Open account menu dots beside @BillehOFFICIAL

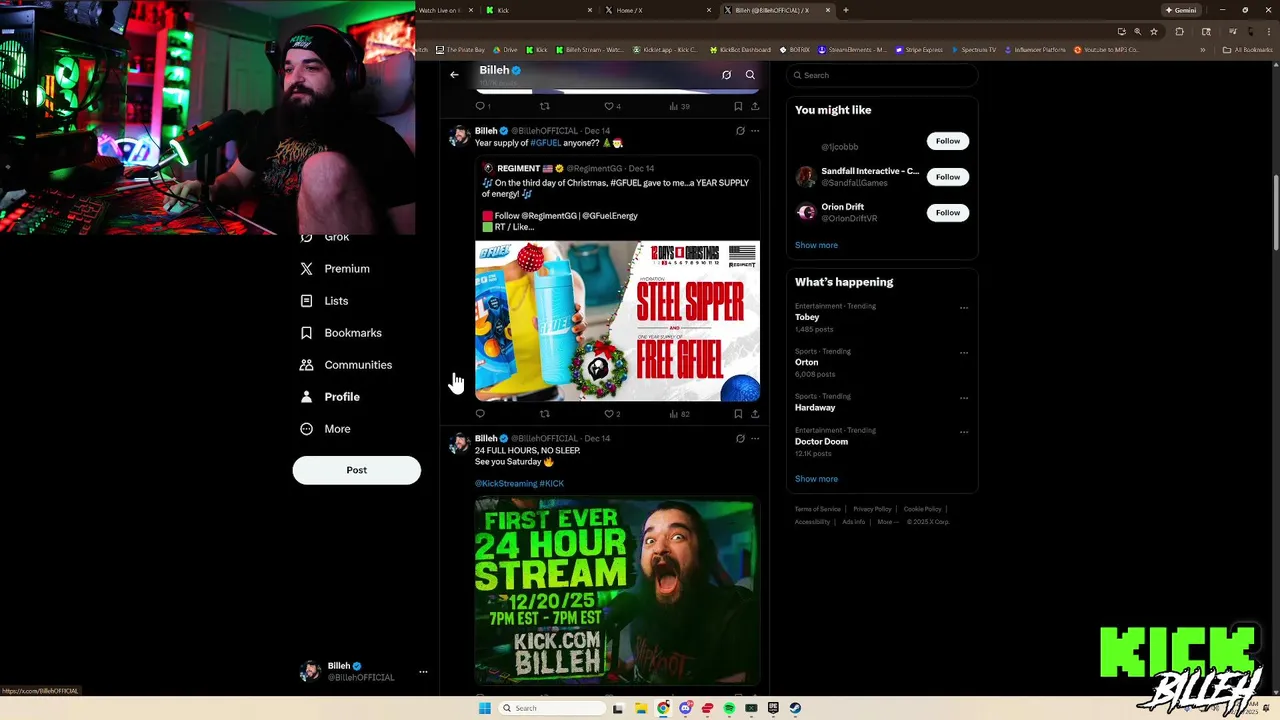[x=423, y=672]
